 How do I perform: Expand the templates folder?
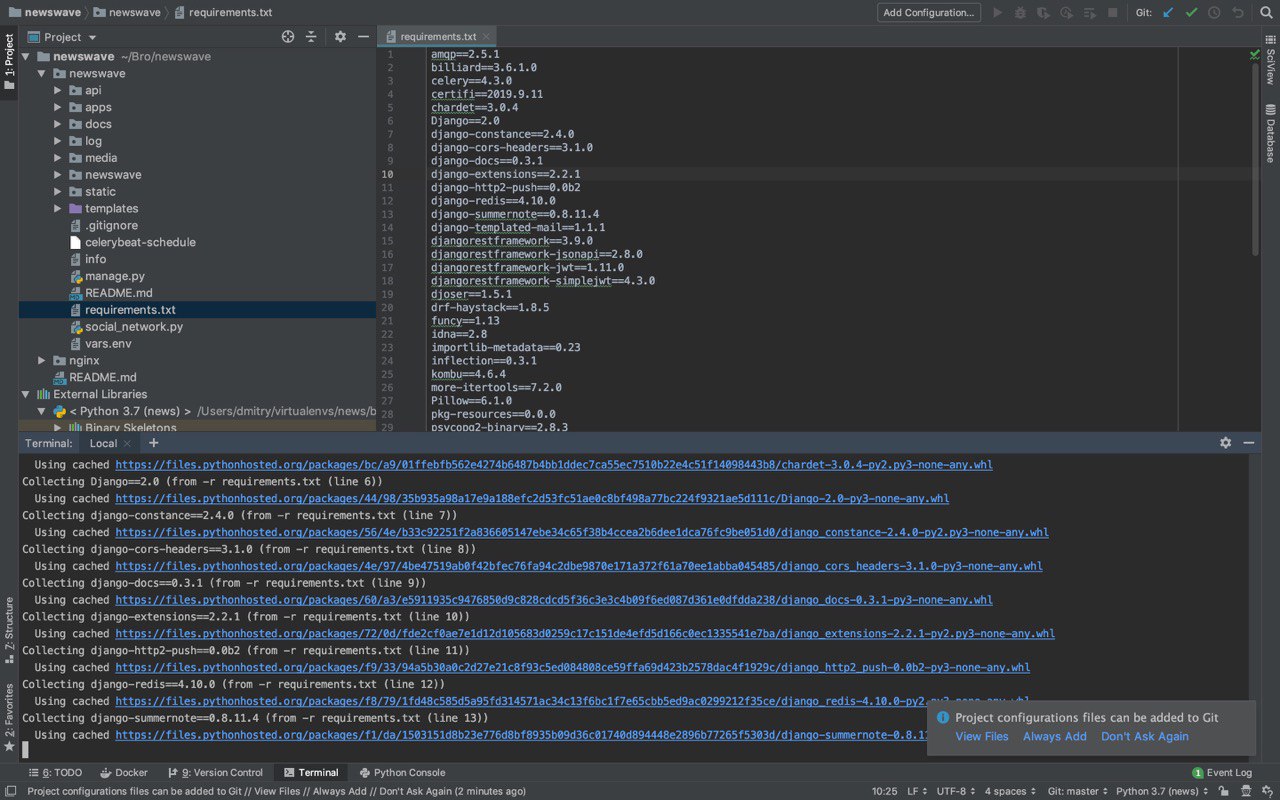coord(58,208)
